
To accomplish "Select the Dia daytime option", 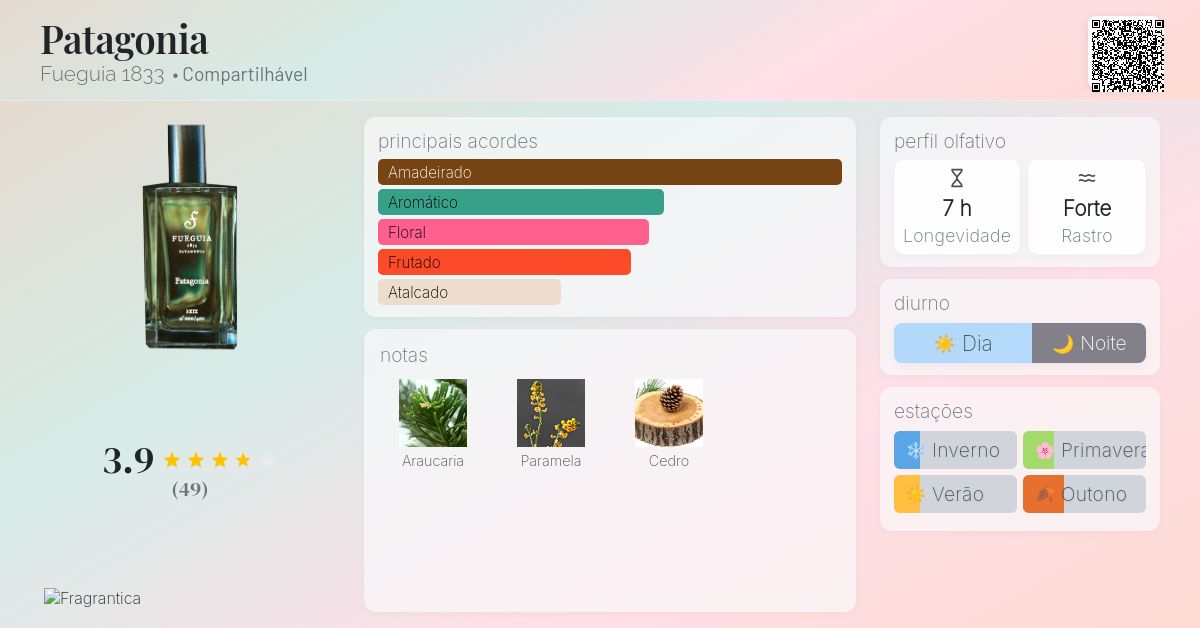I will (x=963, y=343).
